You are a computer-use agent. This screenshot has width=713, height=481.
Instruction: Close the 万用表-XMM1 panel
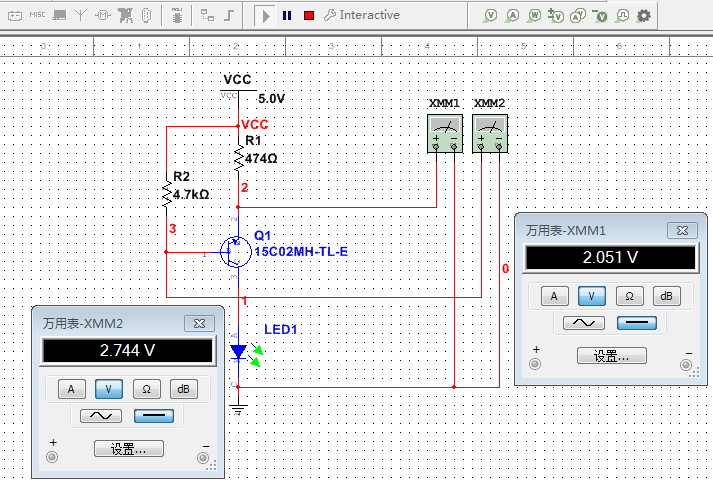pyautogui.click(x=682, y=230)
